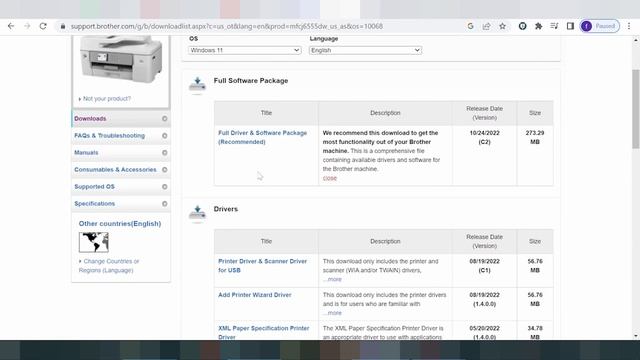Screen dimensions: 640x360
Task: Click the Not your product? link
Action: coord(107,99)
